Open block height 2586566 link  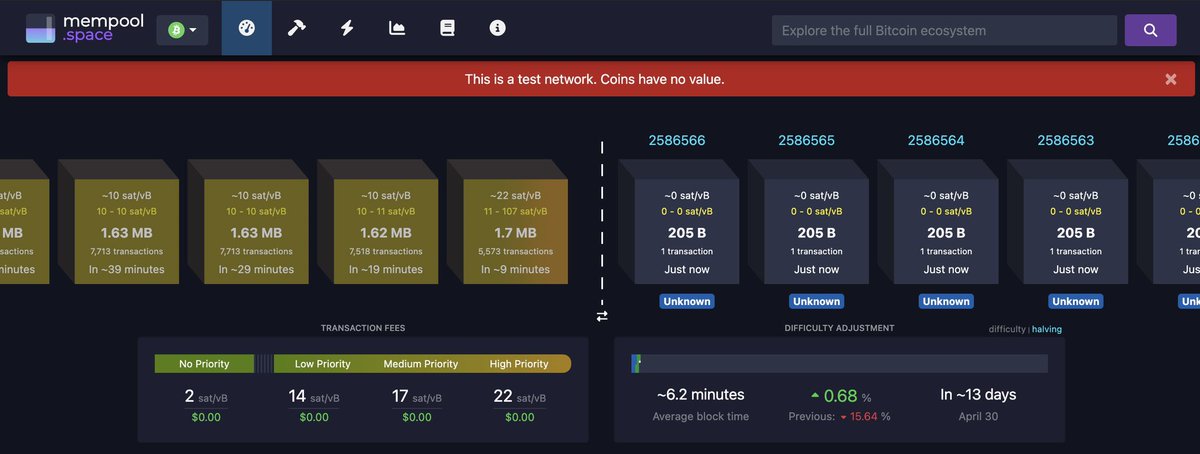(677, 140)
